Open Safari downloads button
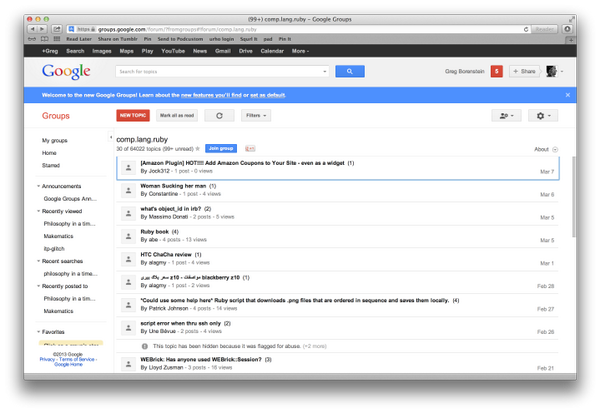The width and height of the screenshot is (600, 413). (567, 29)
